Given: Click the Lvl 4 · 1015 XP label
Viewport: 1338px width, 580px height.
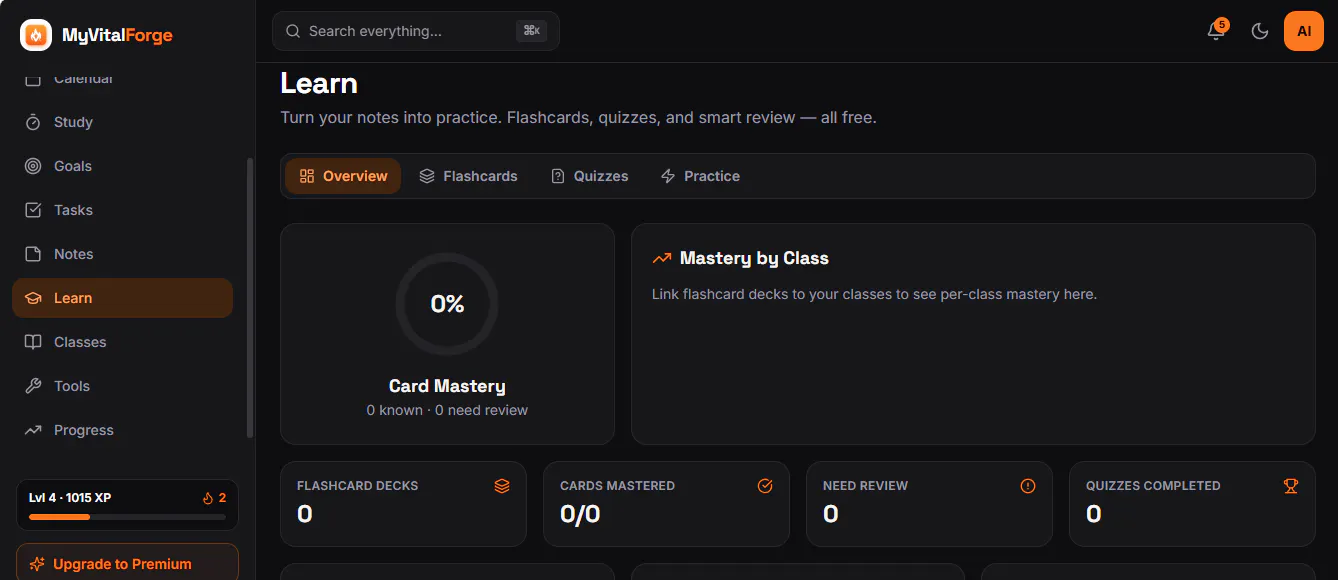Looking at the screenshot, I should tap(70, 498).
